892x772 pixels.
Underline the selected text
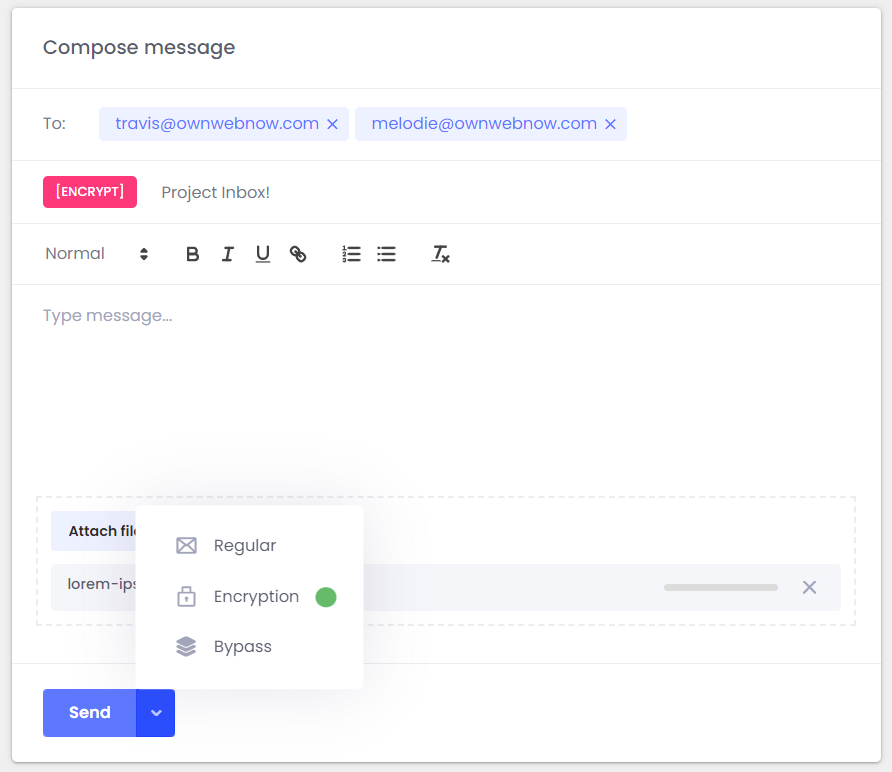click(263, 254)
